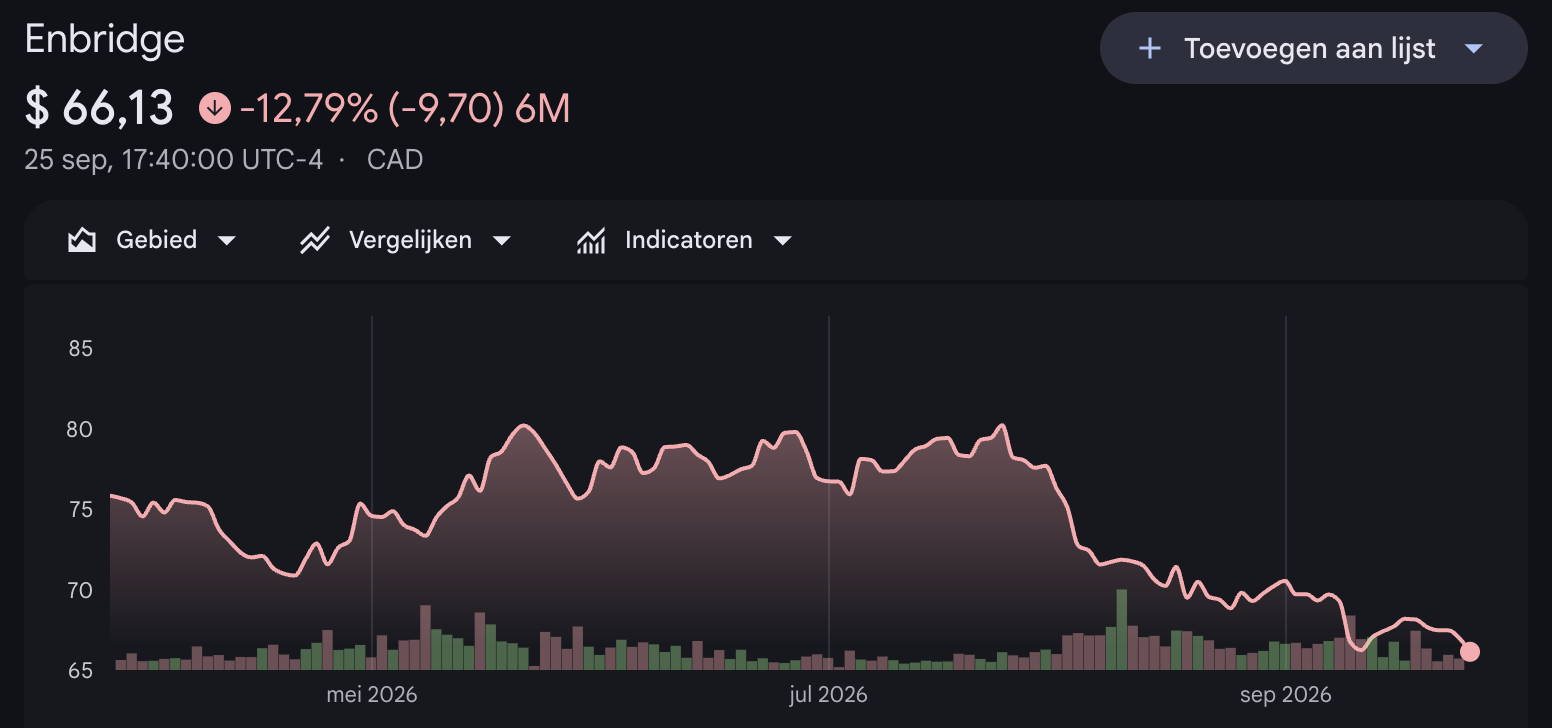The image size is (1552, 728).
Task: Click the -12,79% (-9,70) 6M change text
Action: pos(405,108)
